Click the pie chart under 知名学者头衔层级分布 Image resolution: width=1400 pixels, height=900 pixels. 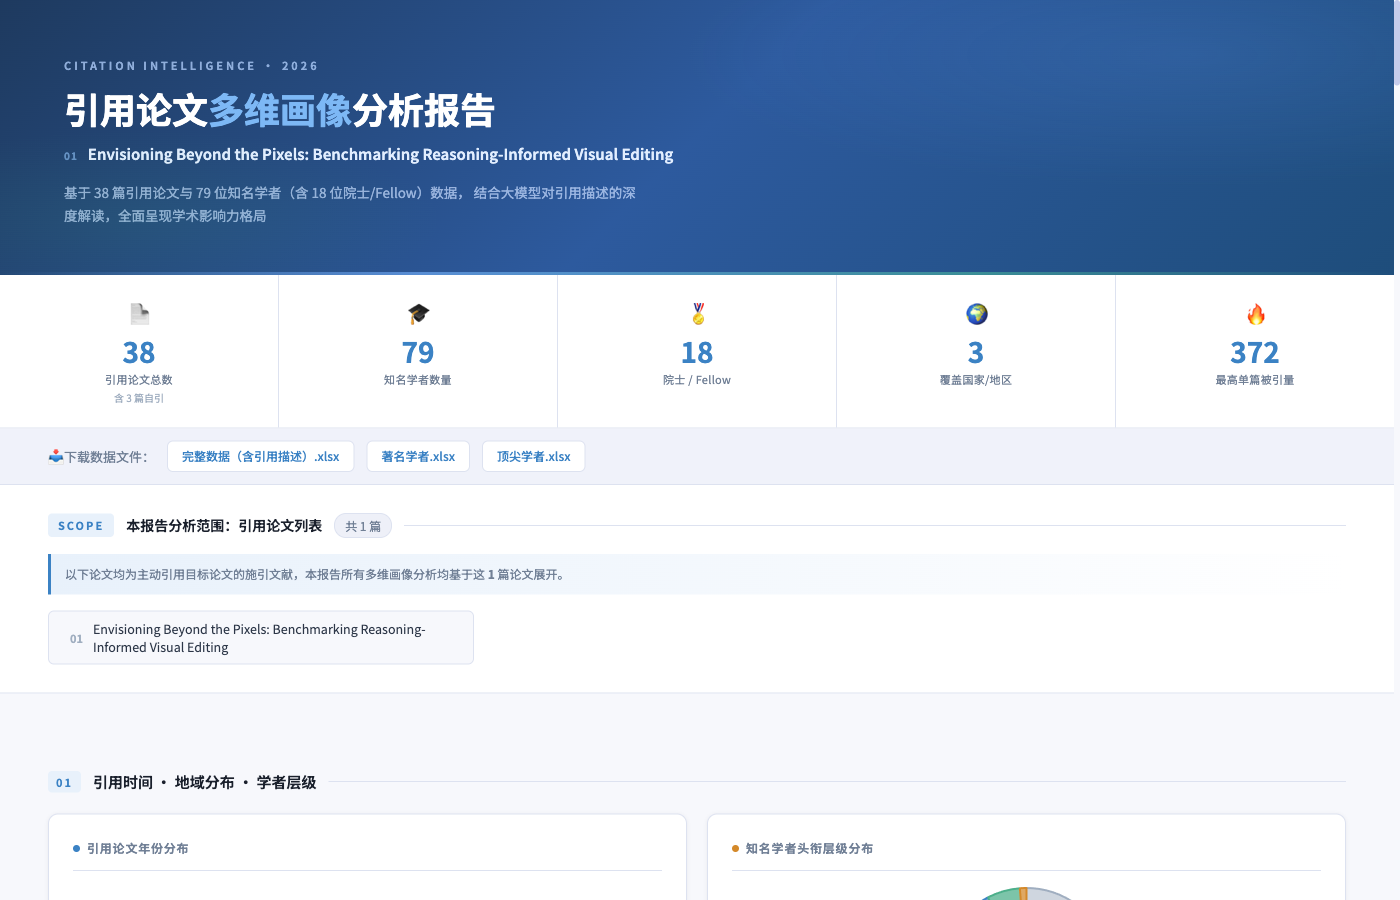pyautogui.click(x=1025, y=895)
